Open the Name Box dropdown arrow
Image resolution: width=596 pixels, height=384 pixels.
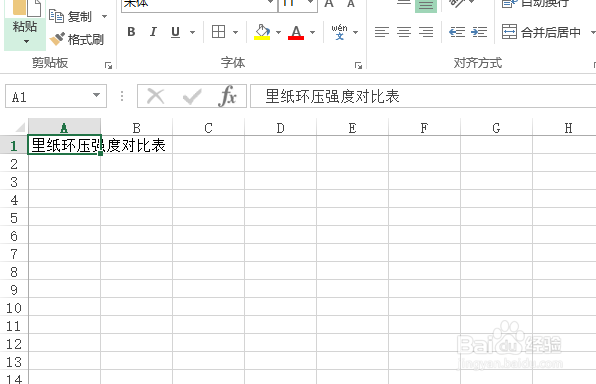[x=97, y=96]
